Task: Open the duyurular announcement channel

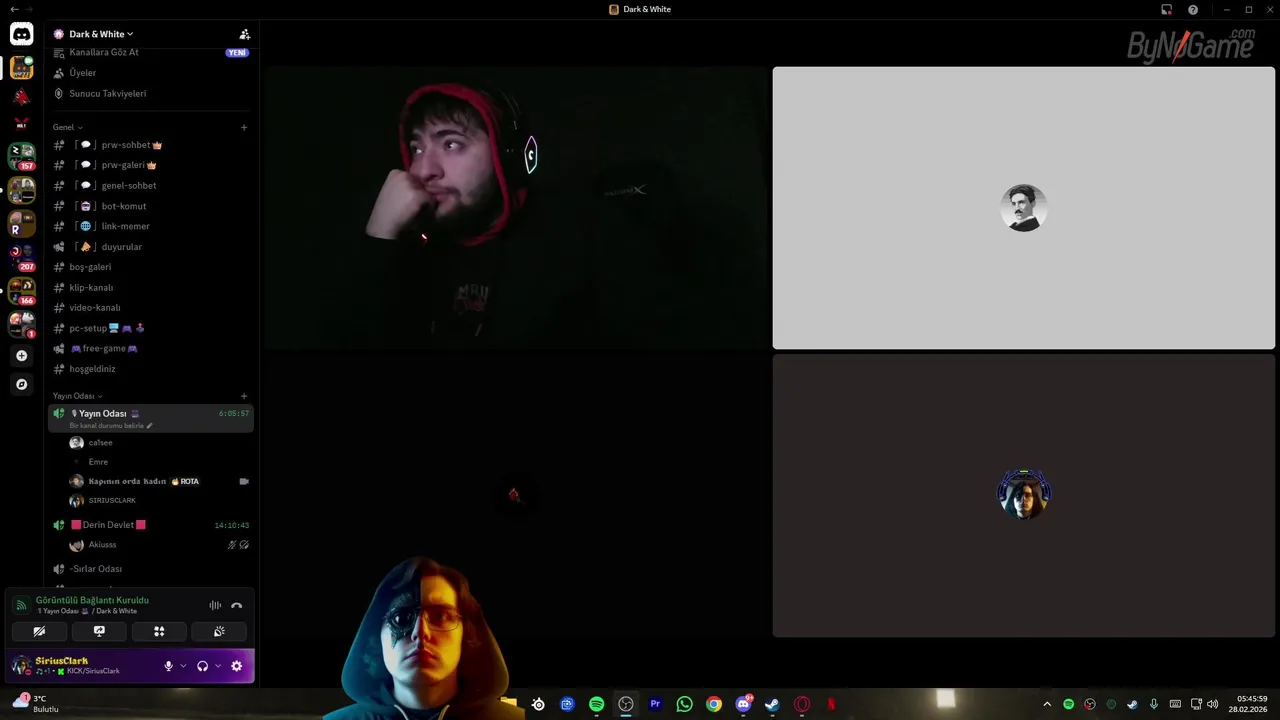Action: coord(150,247)
